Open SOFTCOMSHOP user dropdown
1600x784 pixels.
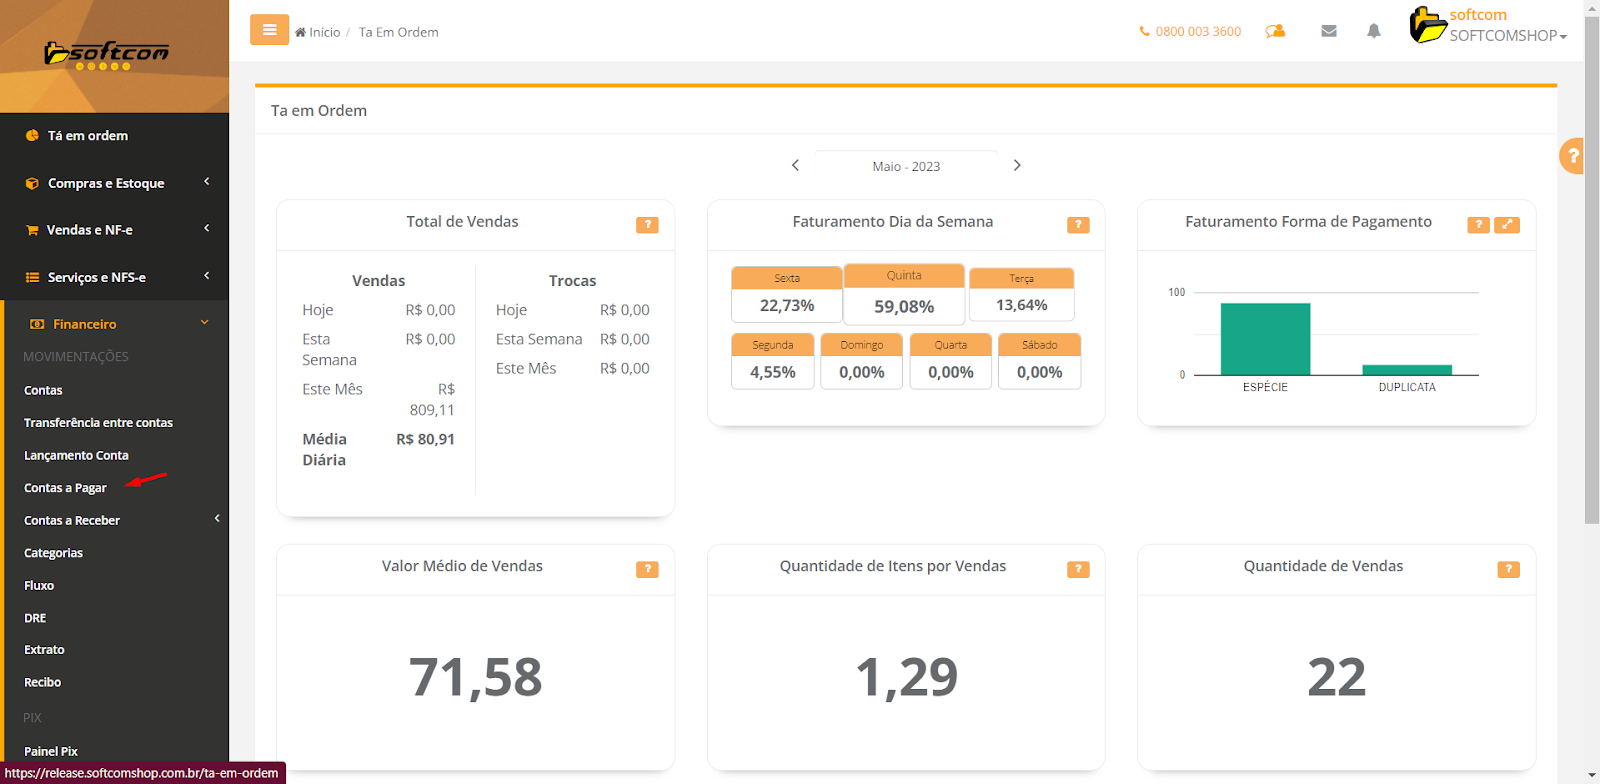(x=1507, y=35)
